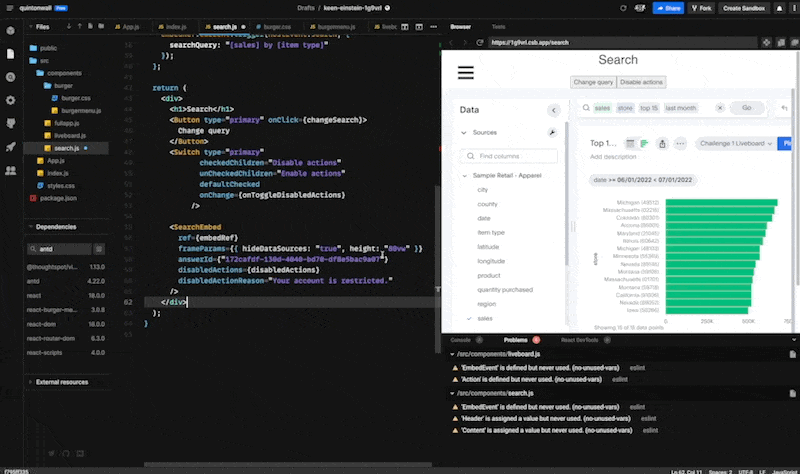This screenshot has width=800, height=474.
Task: Click the dependency search field containing antd
Action: 59,249
